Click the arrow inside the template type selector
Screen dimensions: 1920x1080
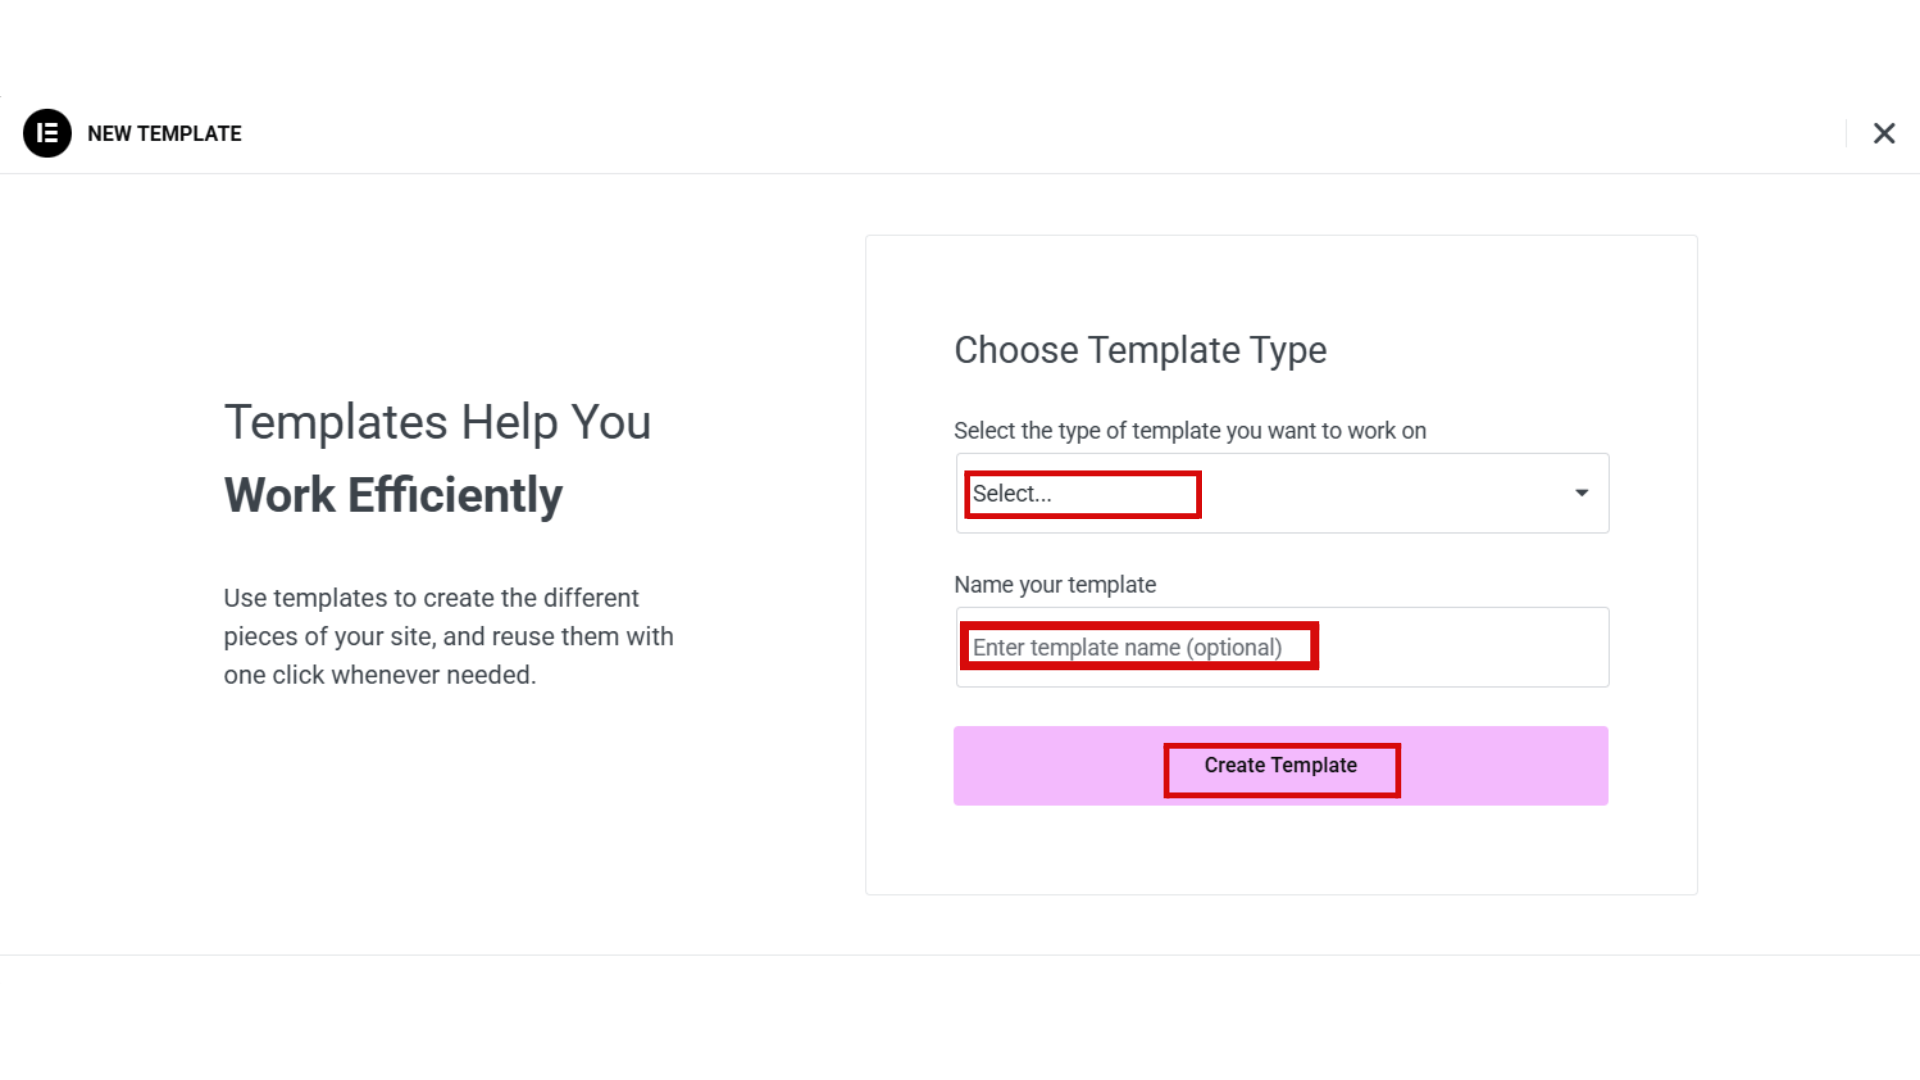[x=1581, y=493]
